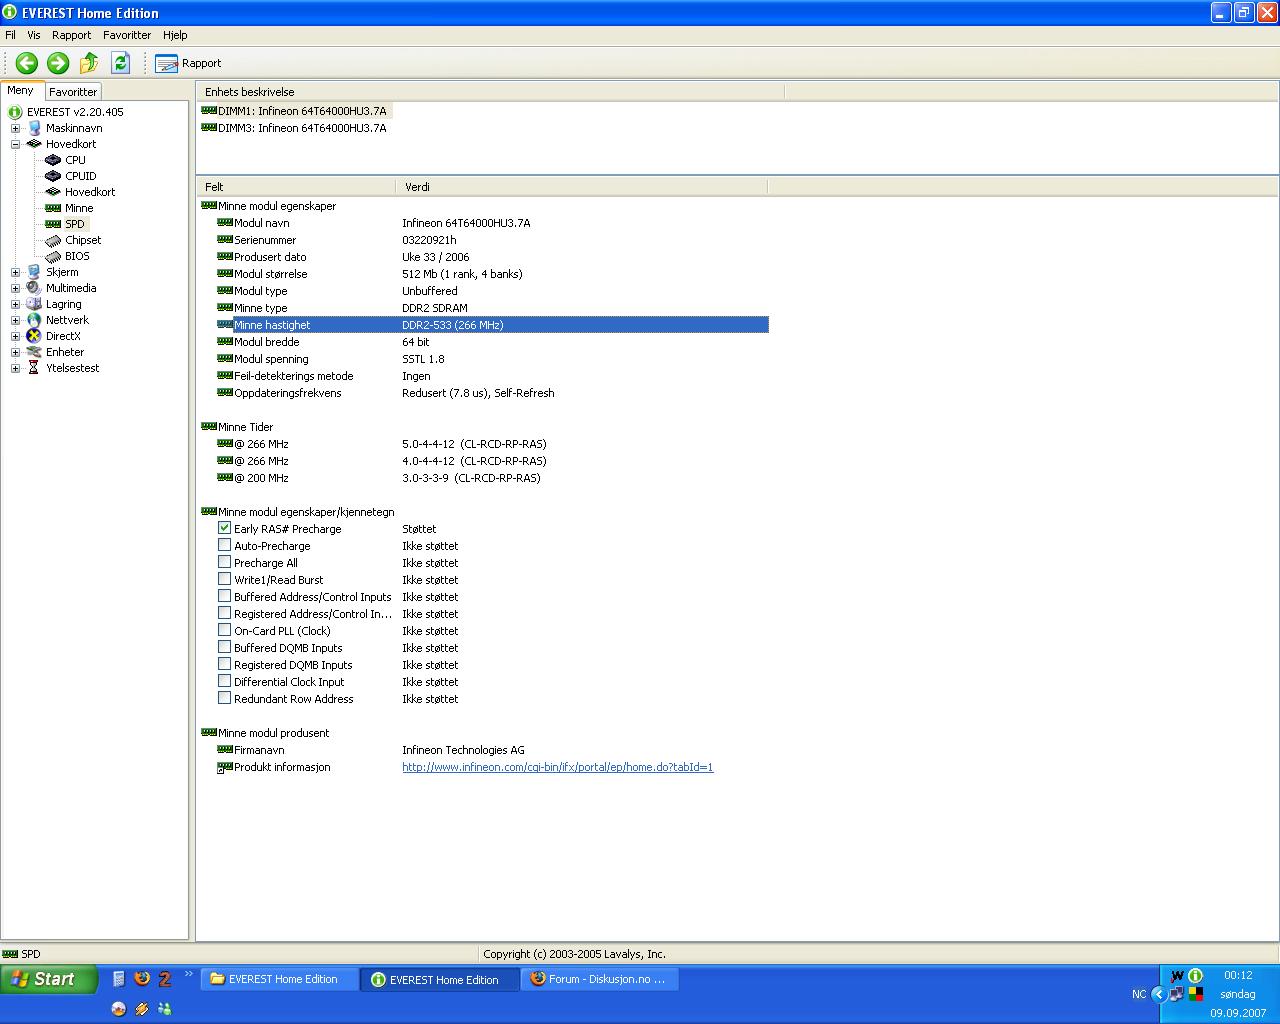The image size is (1280, 1024).
Task: Select the SPD tree item
Action: 75,224
